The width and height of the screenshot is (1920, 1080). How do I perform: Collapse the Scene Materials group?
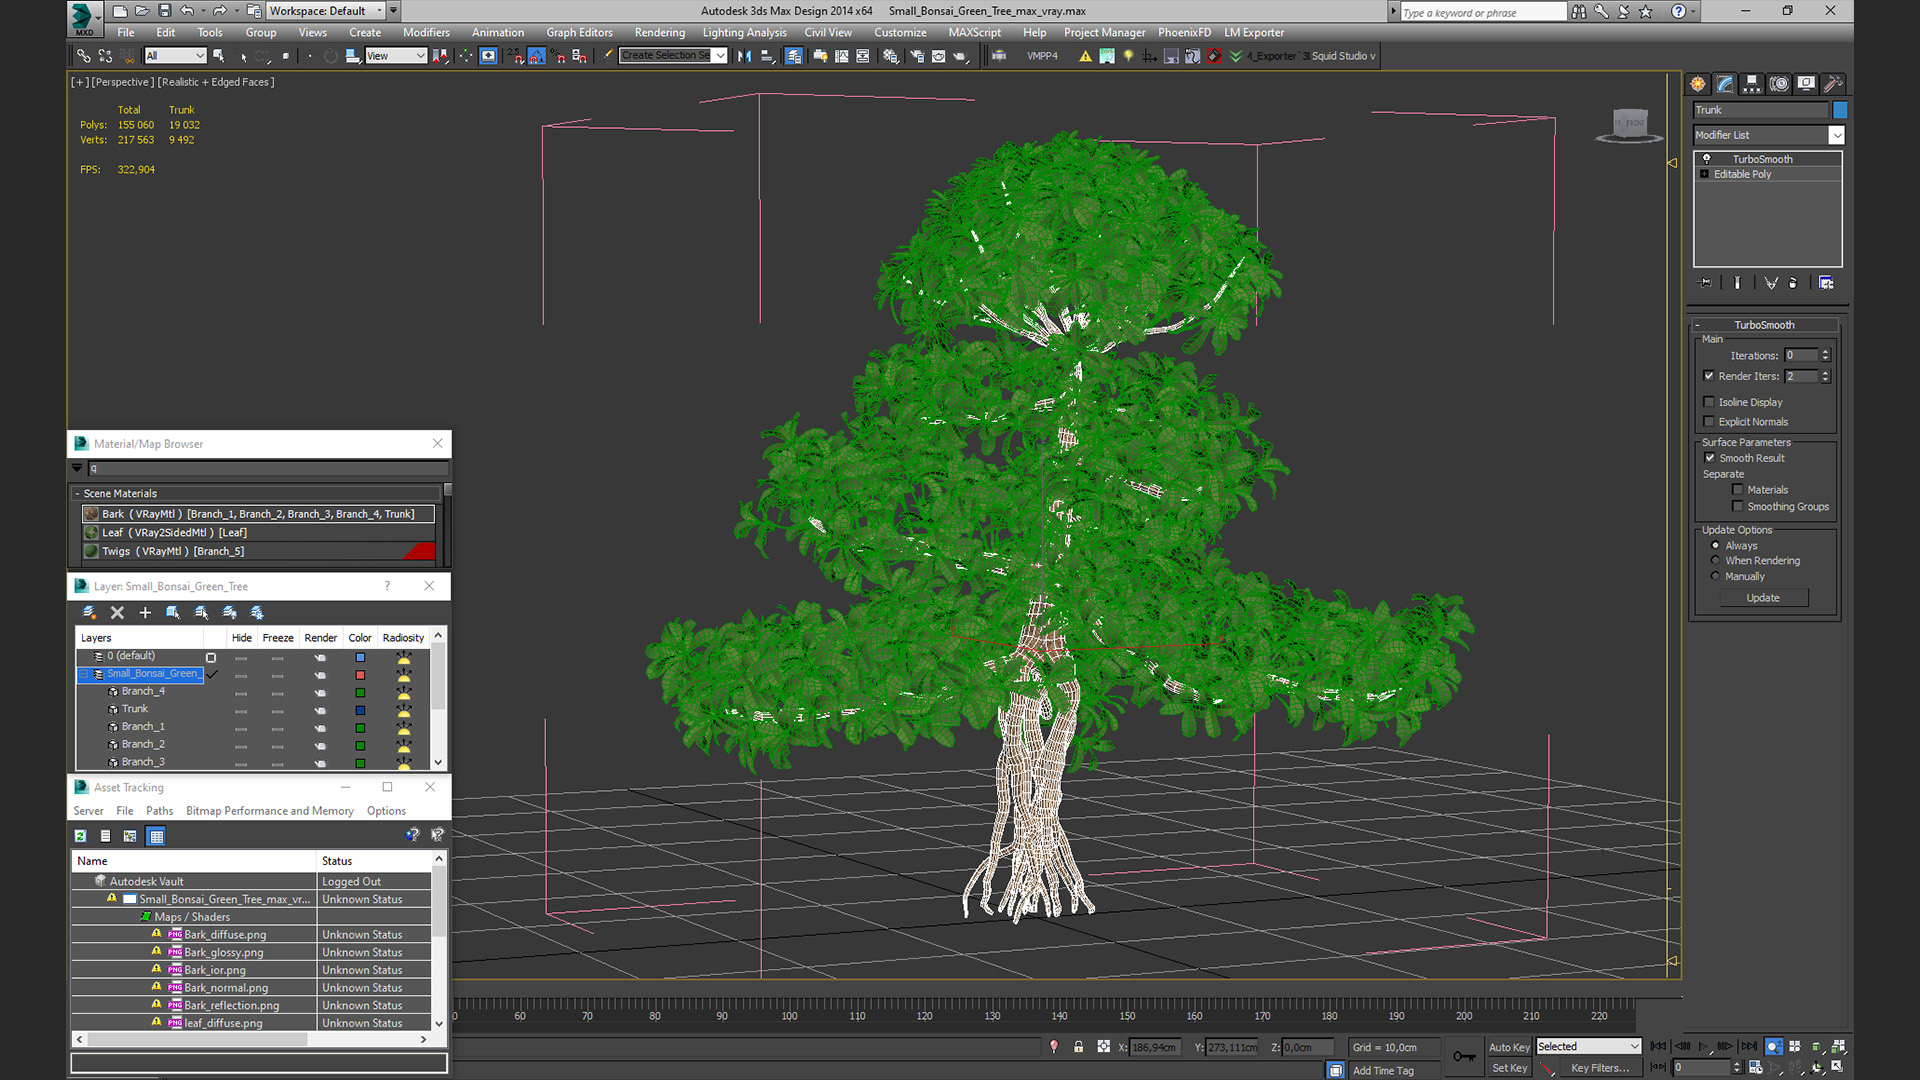77,494
